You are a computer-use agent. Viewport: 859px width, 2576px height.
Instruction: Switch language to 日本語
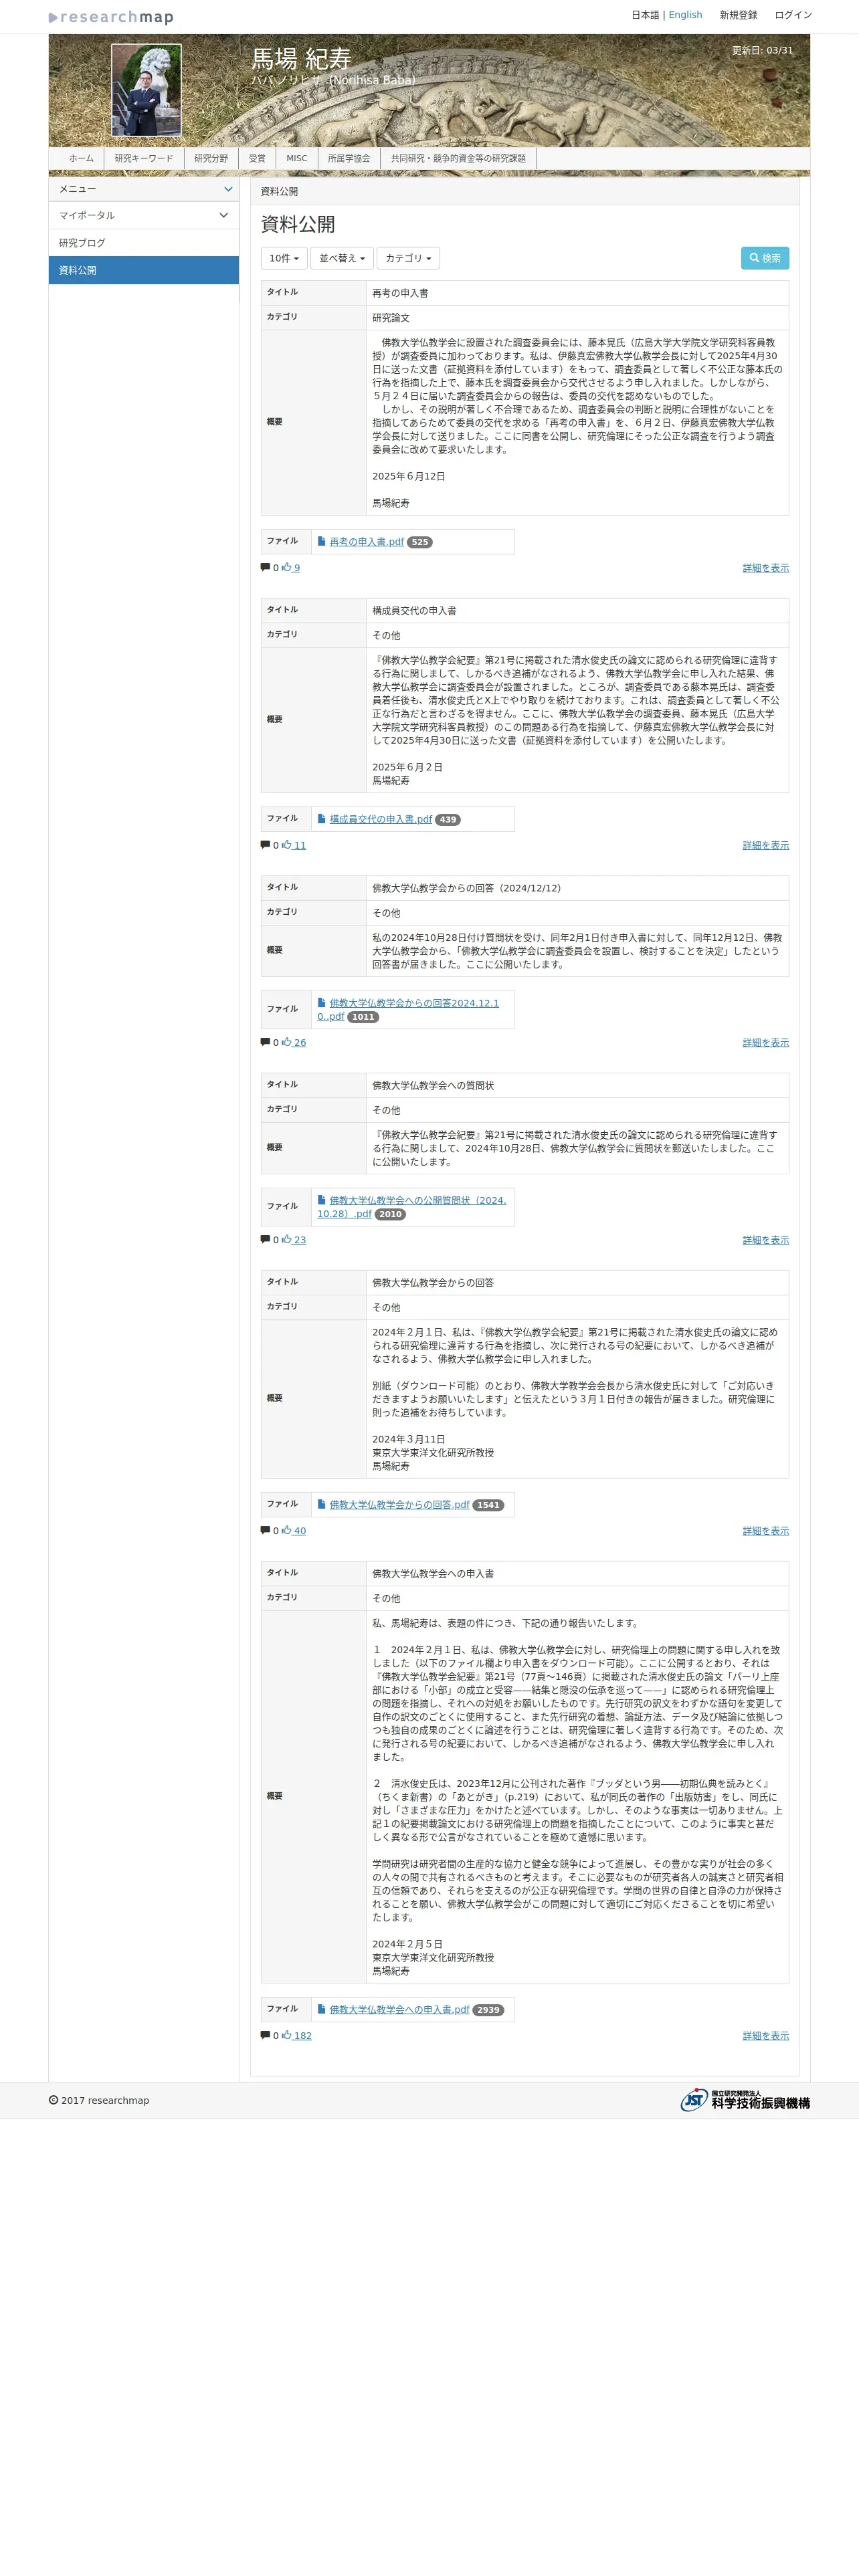pos(645,15)
